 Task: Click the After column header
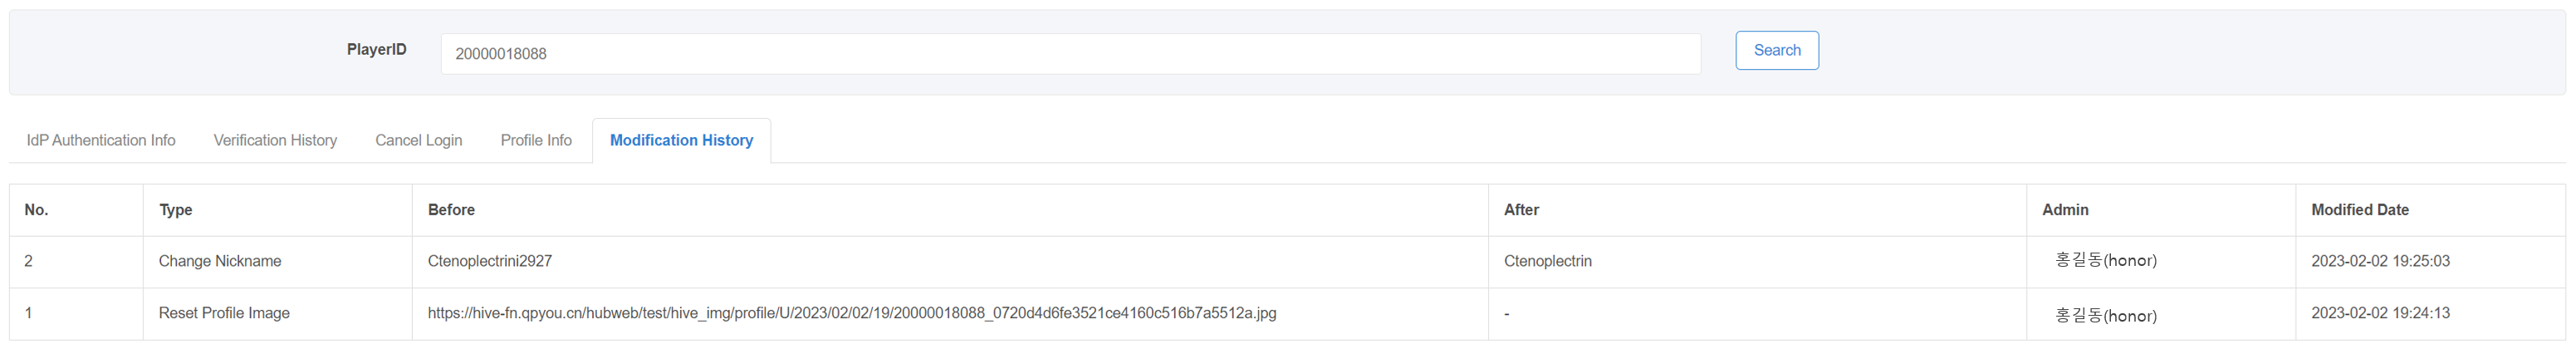pyautogui.click(x=1521, y=210)
